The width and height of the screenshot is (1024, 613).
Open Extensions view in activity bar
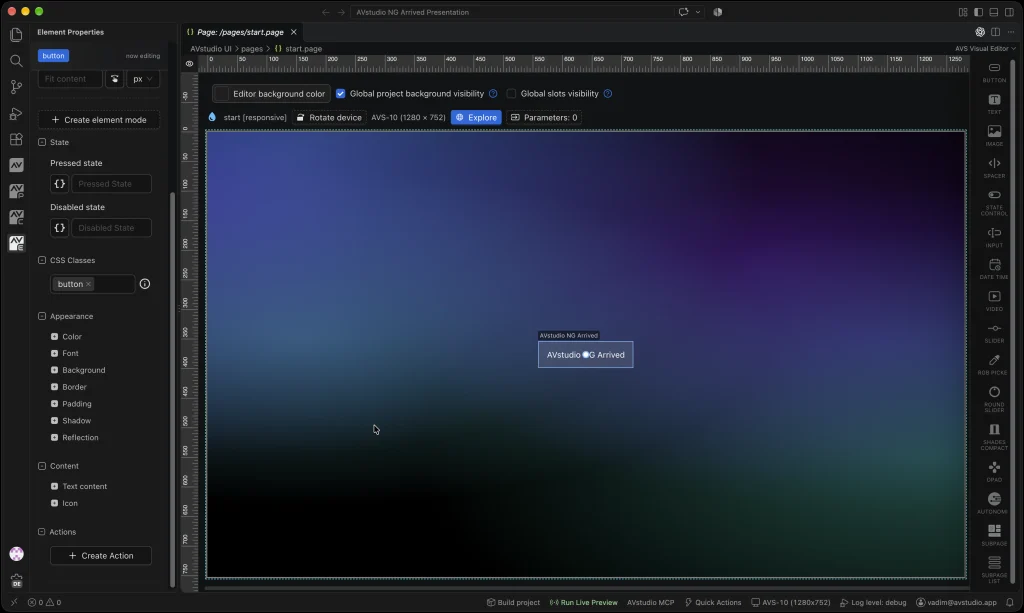16,140
